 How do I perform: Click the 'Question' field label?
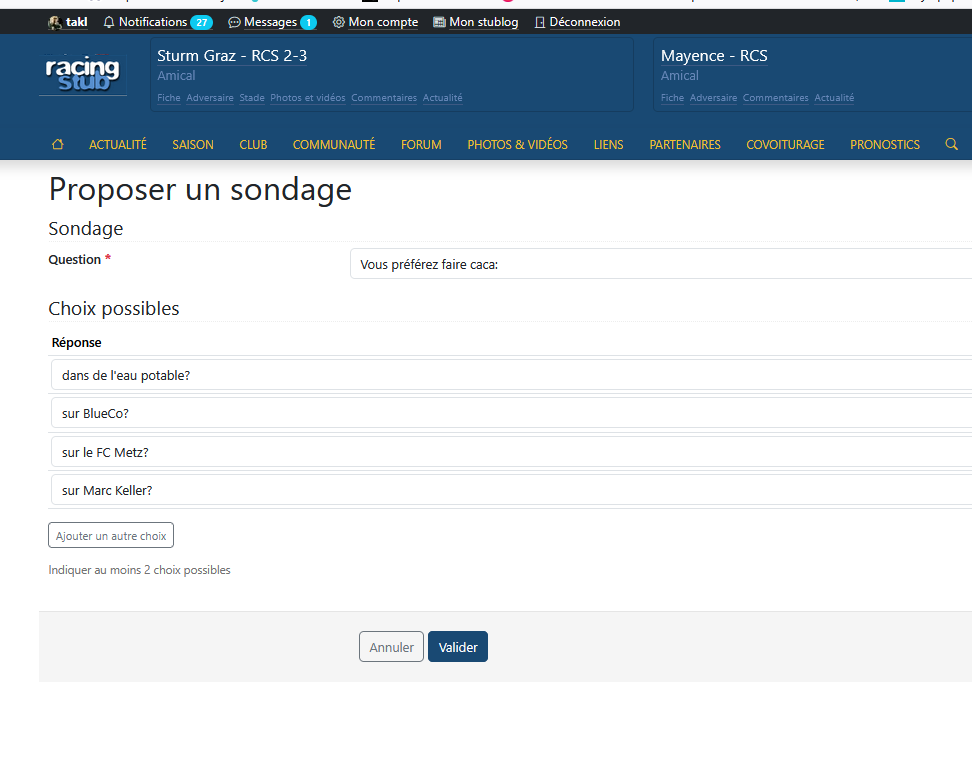click(74, 260)
